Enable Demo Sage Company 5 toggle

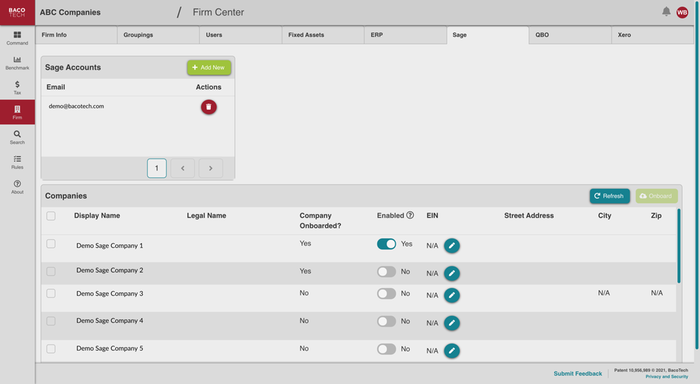tap(386, 349)
